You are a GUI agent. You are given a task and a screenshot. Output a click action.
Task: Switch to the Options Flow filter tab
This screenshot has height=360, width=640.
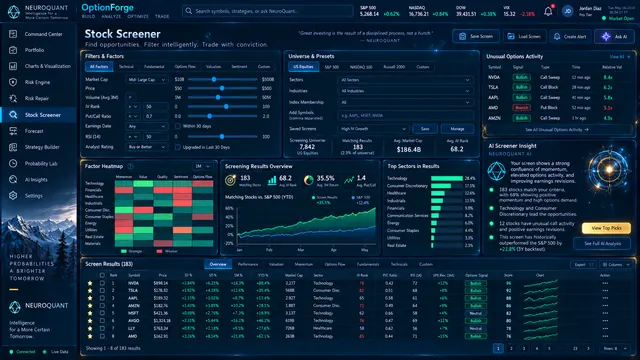185,67
